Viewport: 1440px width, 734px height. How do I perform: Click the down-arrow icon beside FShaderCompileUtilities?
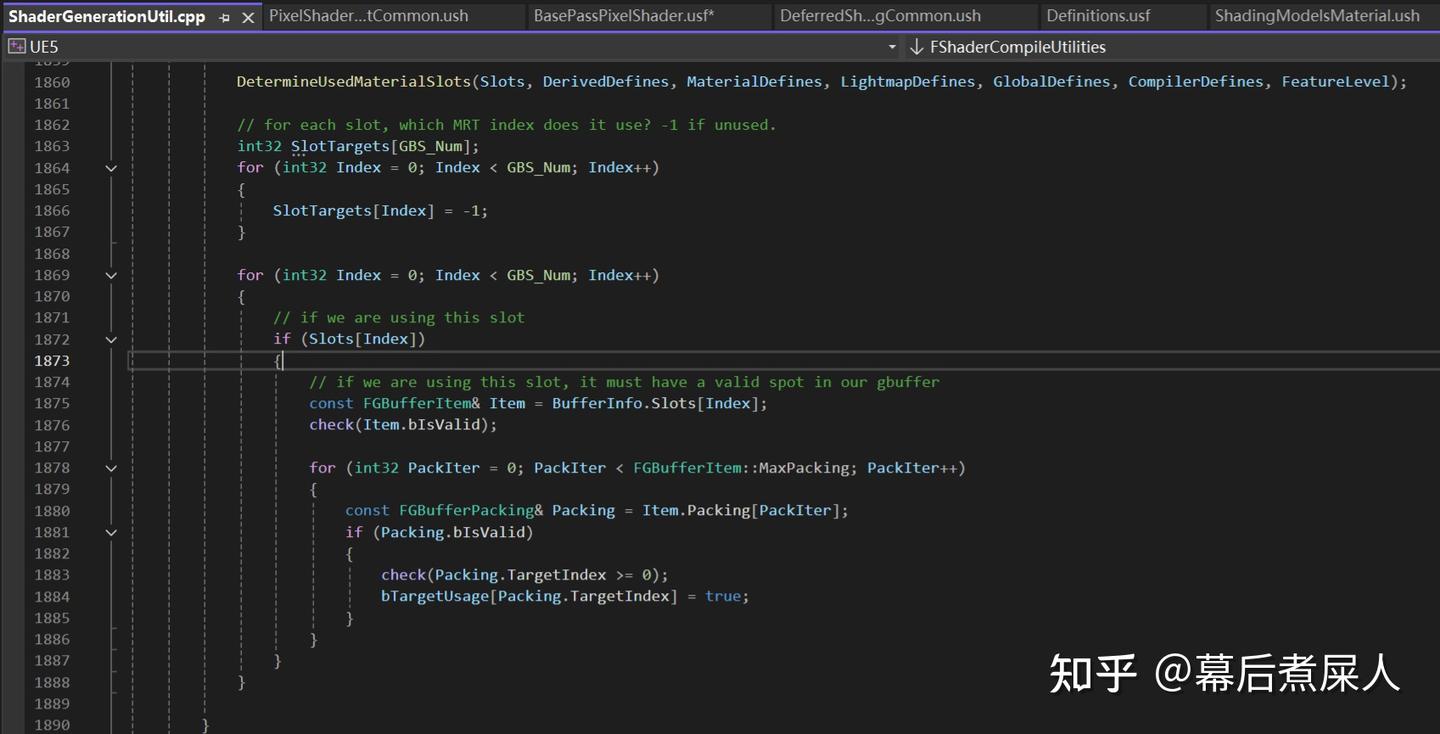[x=916, y=46]
